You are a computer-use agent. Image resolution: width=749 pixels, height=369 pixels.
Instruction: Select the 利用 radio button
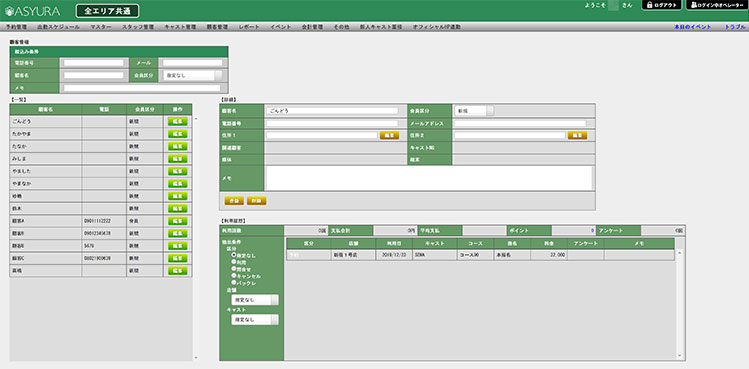pyautogui.click(x=234, y=262)
